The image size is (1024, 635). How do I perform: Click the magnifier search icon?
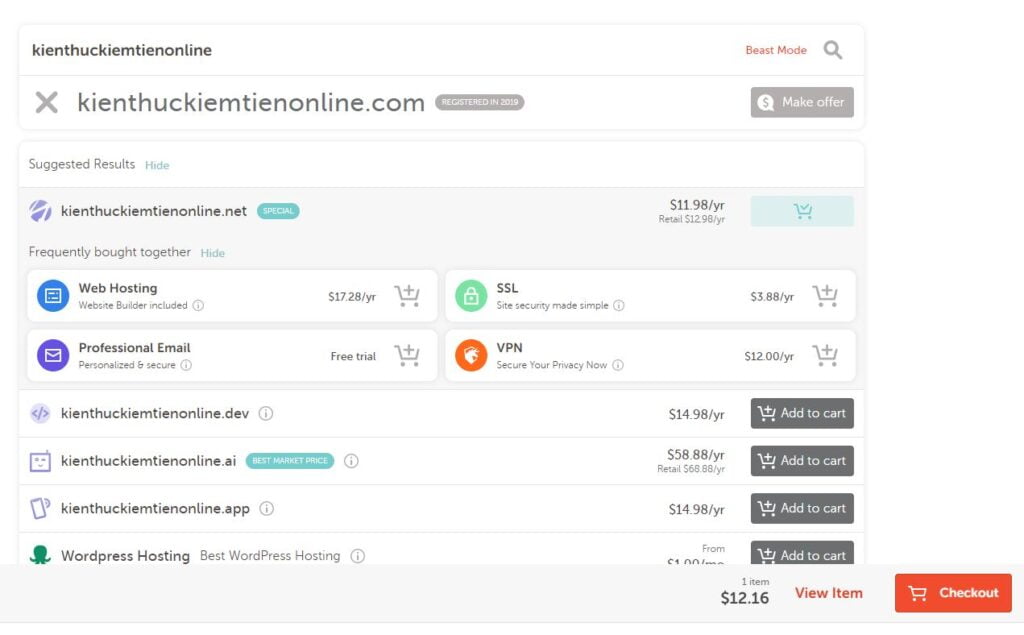(x=833, y=50)
